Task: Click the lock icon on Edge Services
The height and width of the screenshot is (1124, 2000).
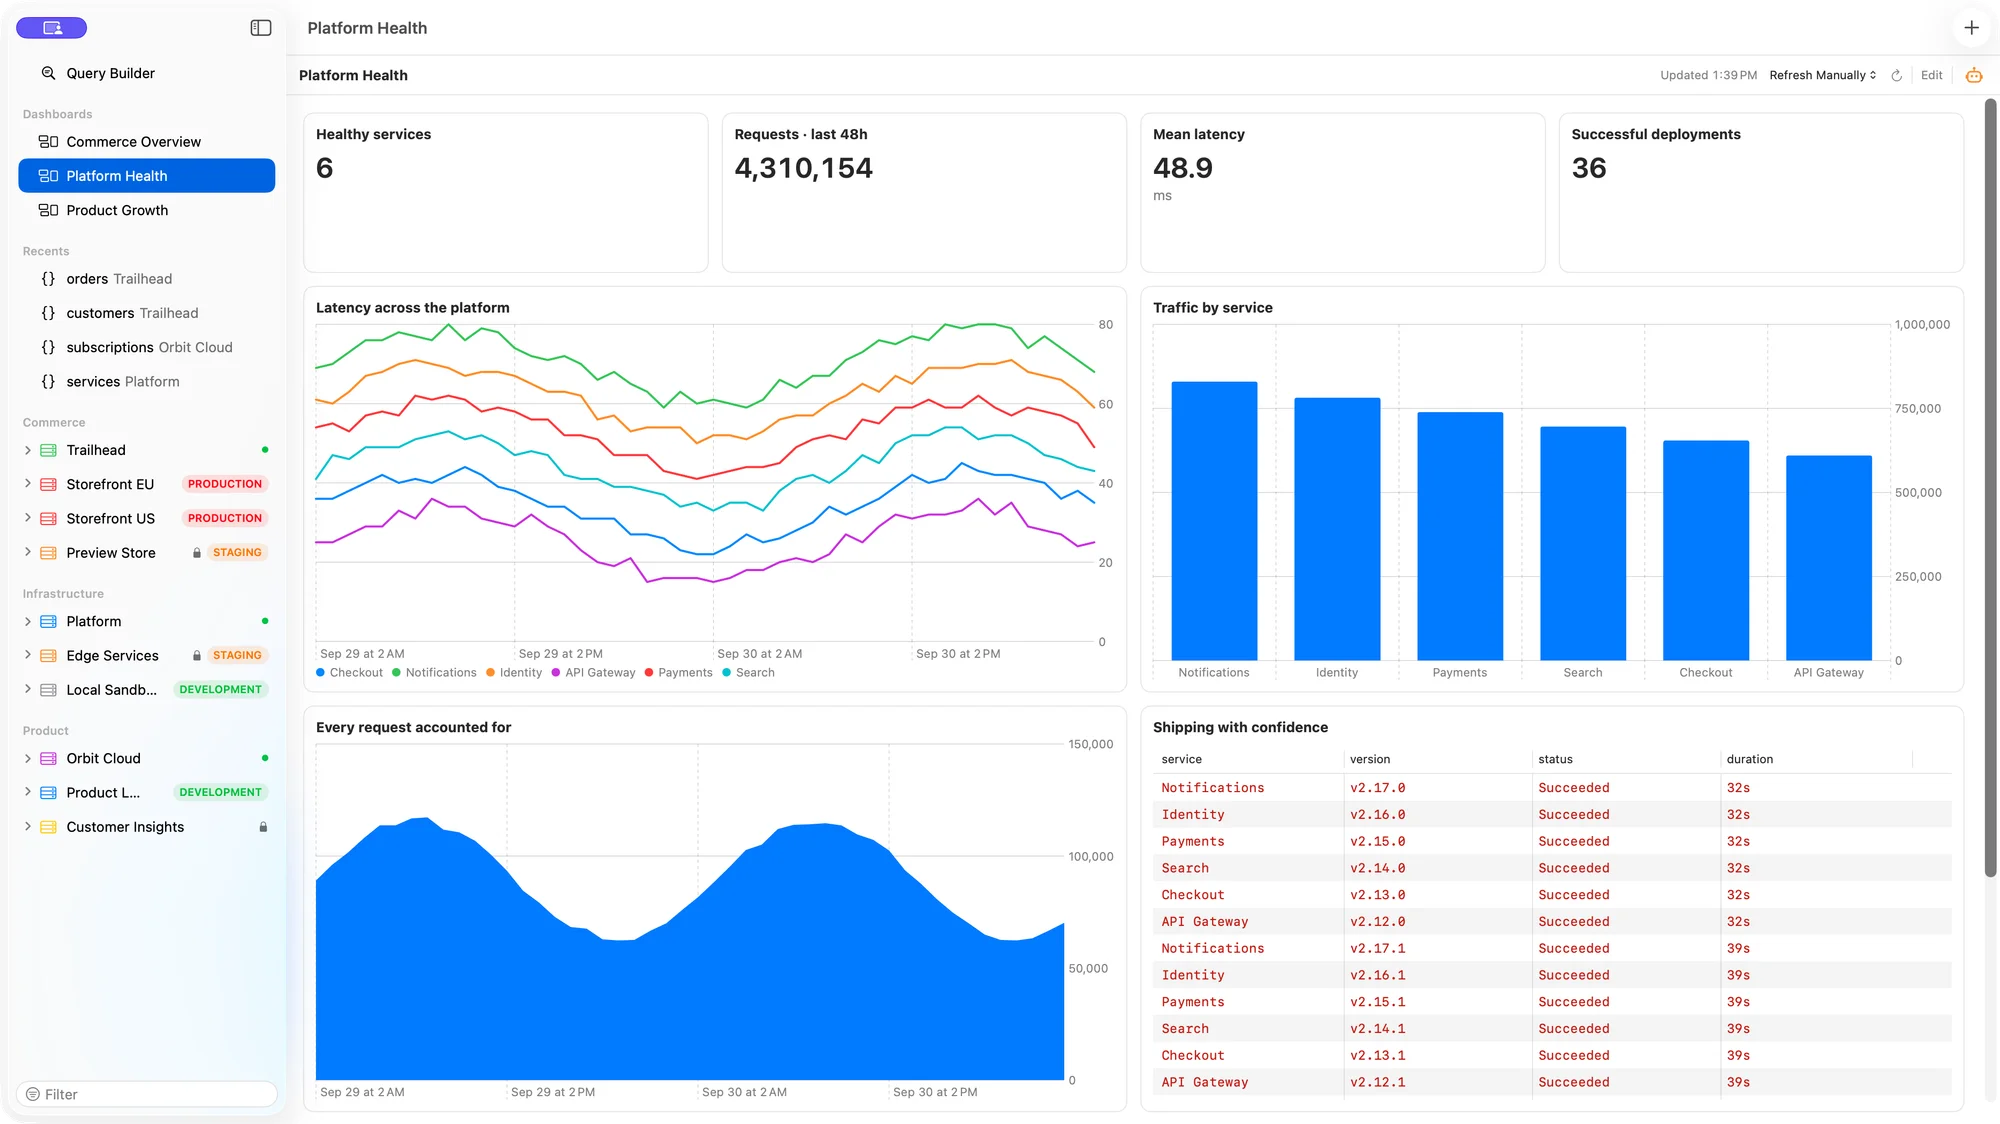Action: [x=197, y=656]
